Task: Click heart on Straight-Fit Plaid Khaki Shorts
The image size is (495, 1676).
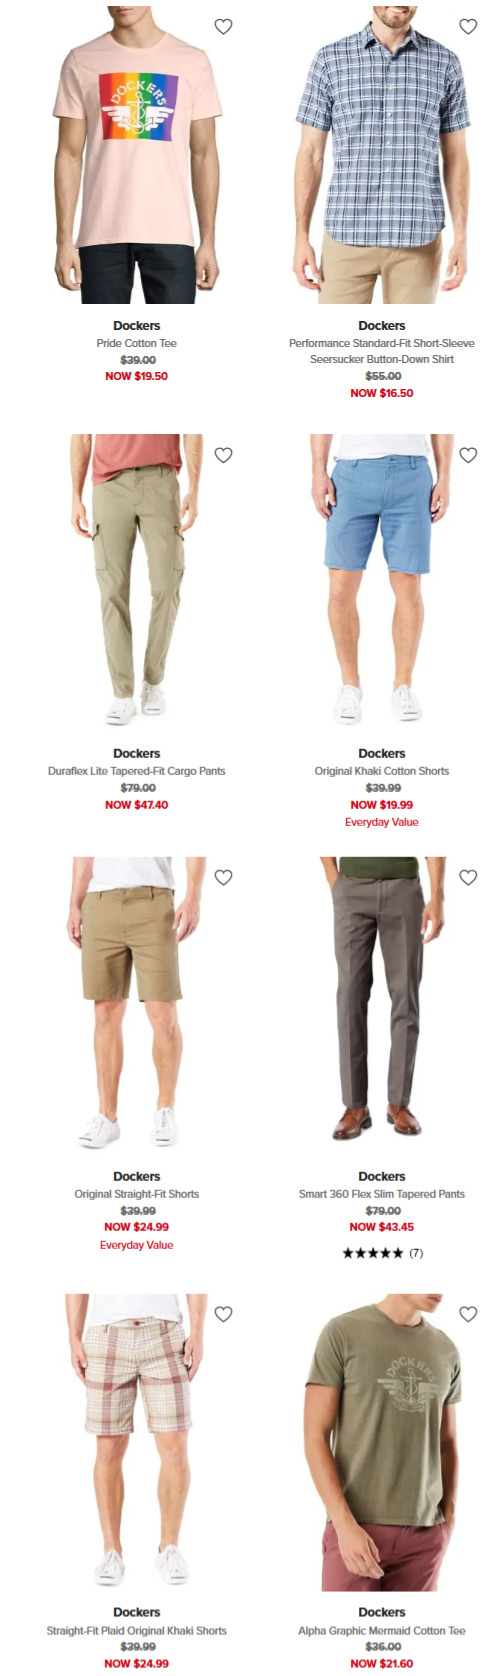Action: [223, 1315]
